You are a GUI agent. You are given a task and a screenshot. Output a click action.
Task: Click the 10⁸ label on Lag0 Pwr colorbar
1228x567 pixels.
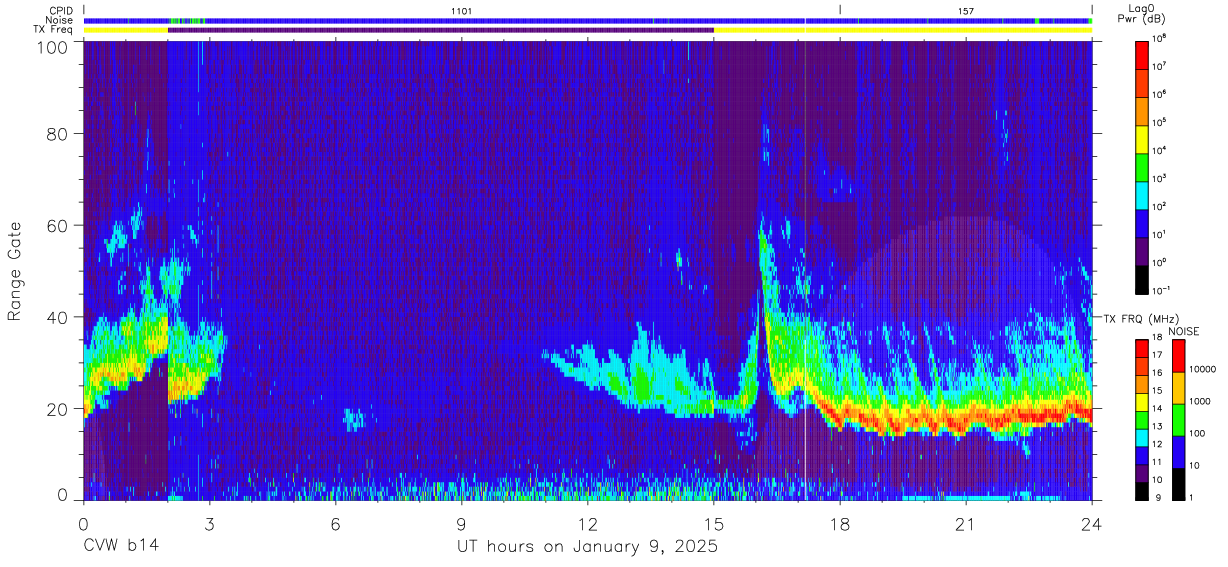click(x=1161, y=38)
